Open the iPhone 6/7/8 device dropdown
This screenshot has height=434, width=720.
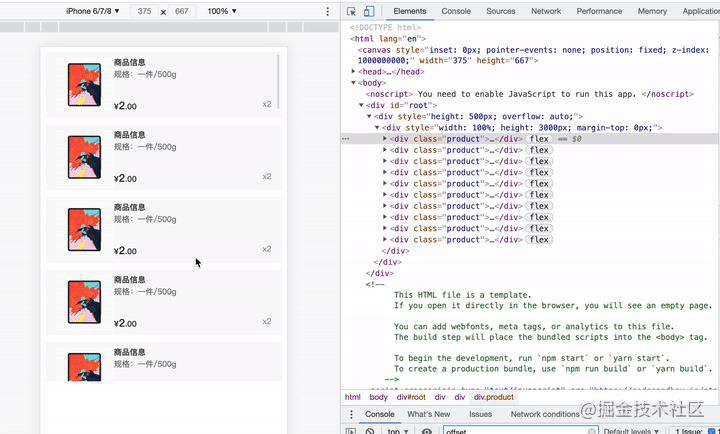(93, 11)
